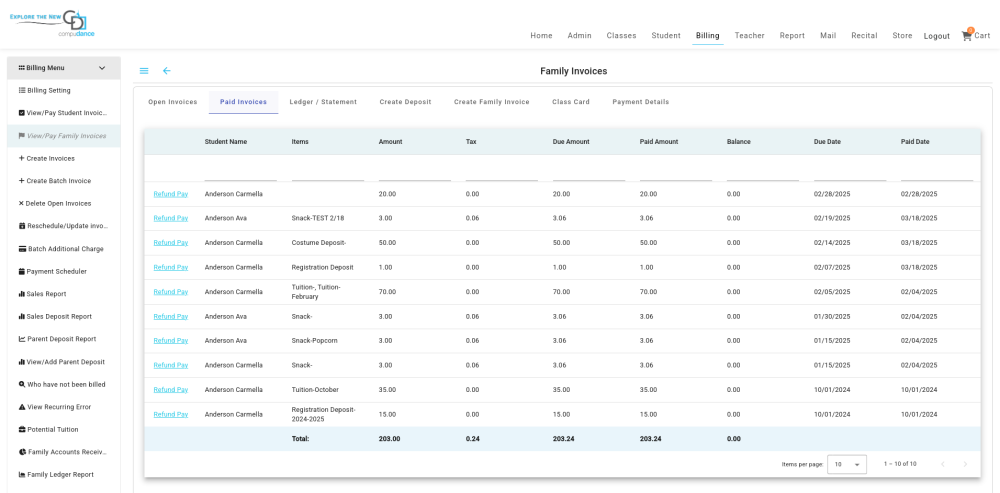Image resolution: width=1000 pixels, height=493 pixels.
Task: Open Who have not been billed
Action: click(x=63, y=385)
